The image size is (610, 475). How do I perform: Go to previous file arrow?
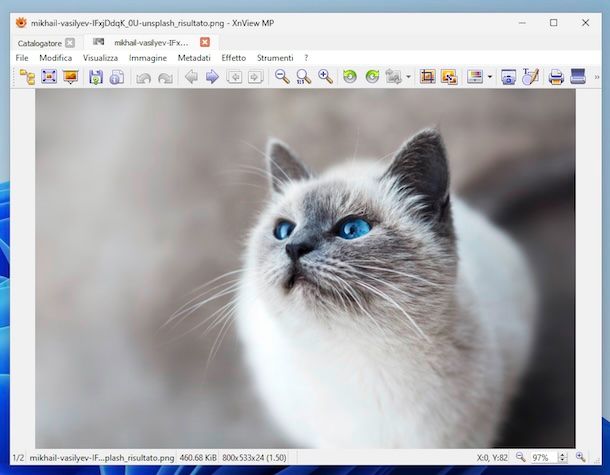(x=191, y=77)
